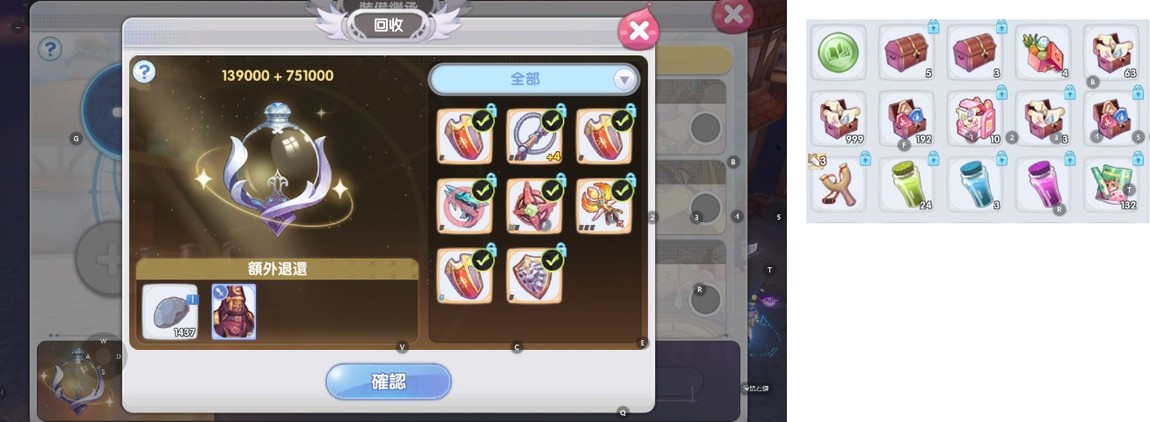Click the 確認 confirm button
Screen dimensions: 1150x422
(x=388, y=382)
